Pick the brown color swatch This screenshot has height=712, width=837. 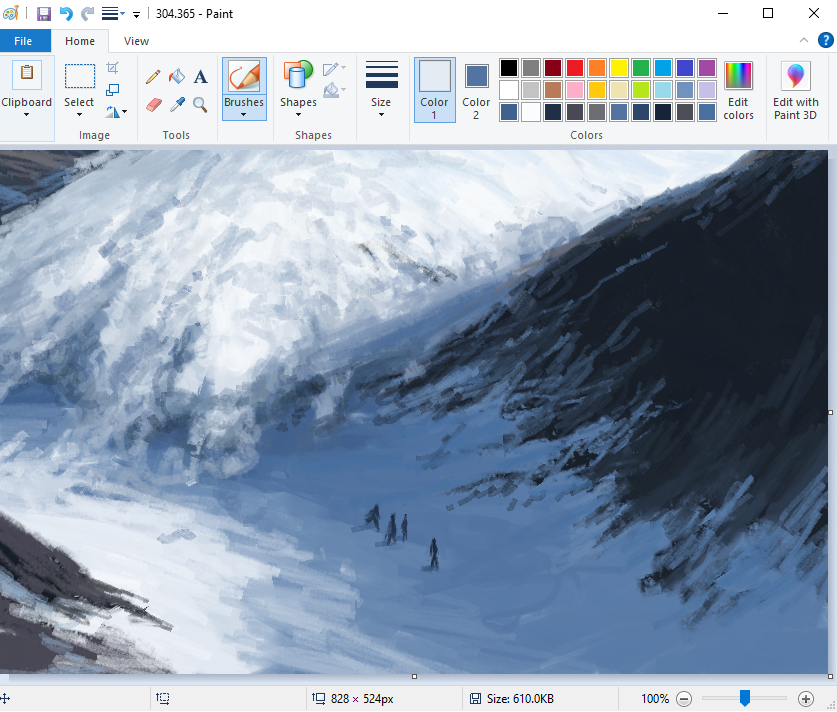click(x=553, y=90)
